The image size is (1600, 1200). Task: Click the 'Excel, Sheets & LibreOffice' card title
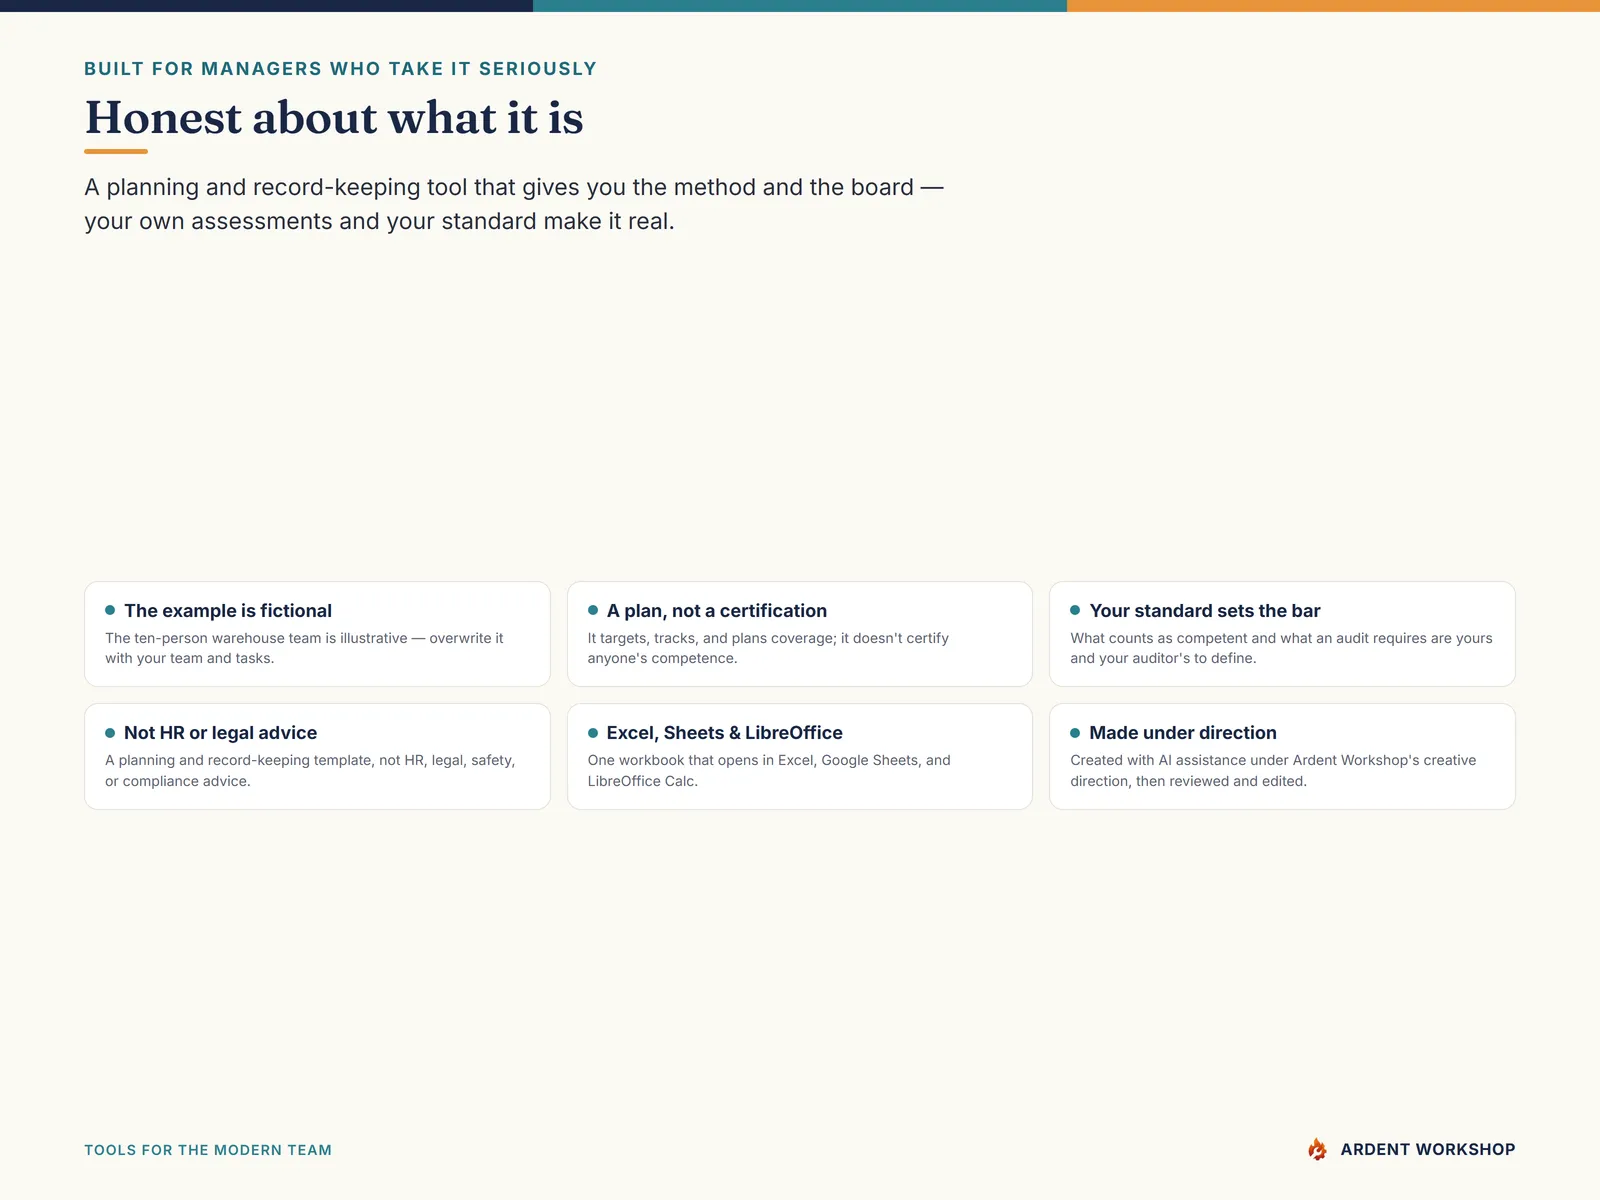pyautogui.click(x=725, y=733)
